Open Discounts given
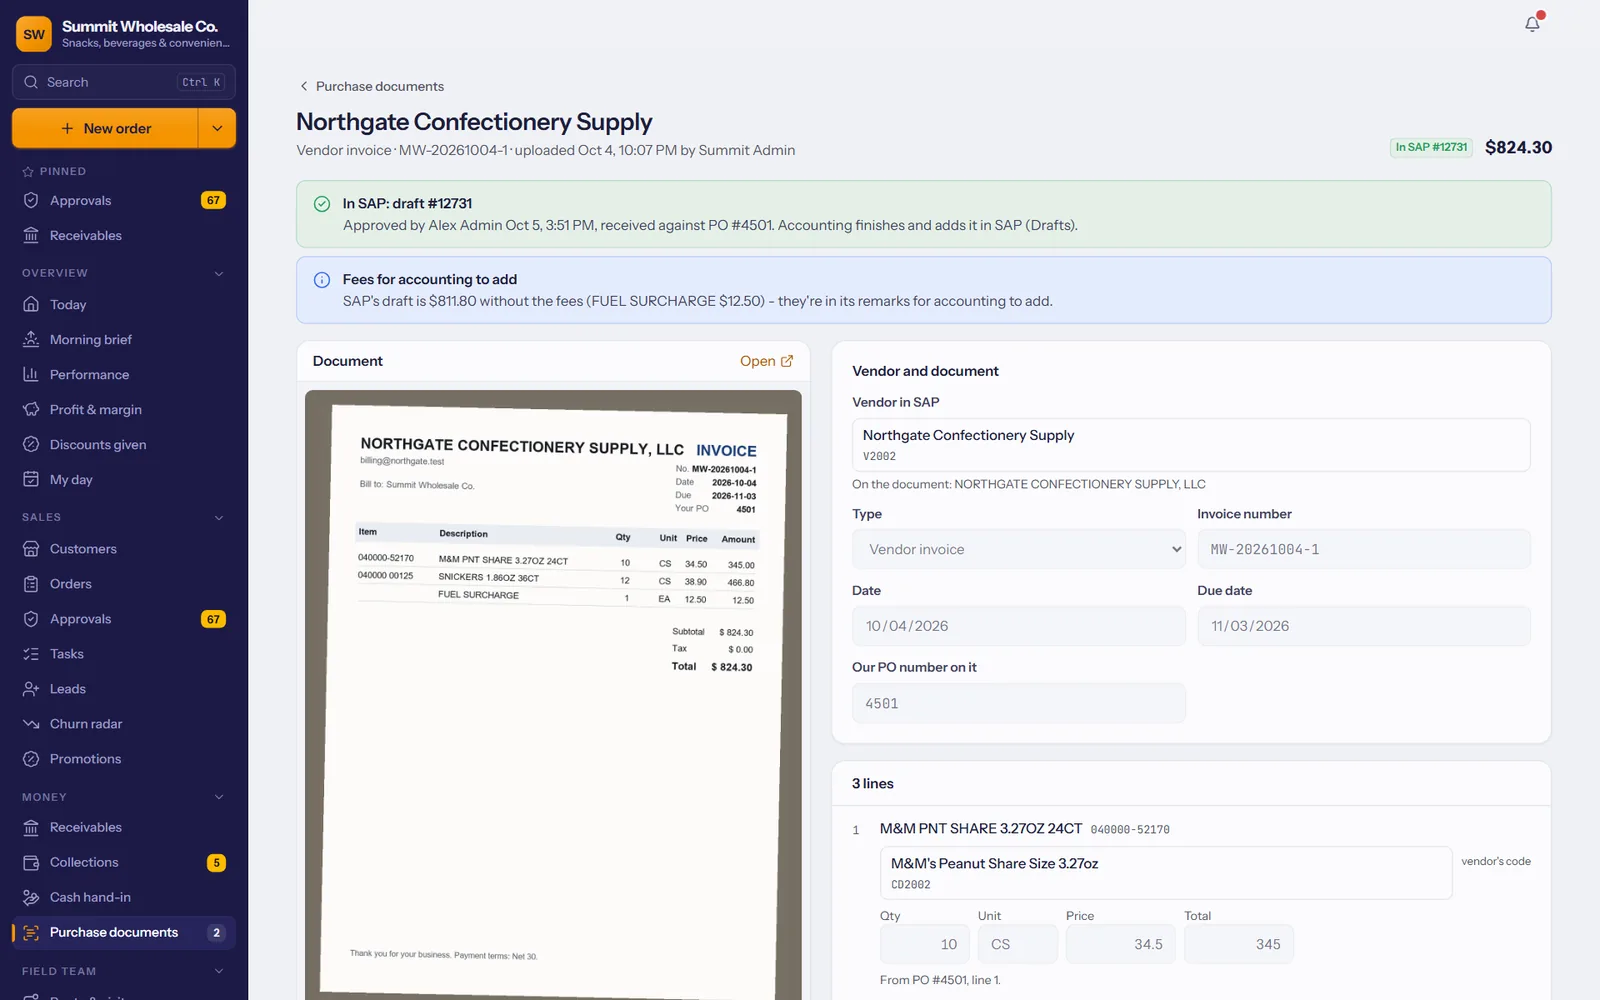The width and height of the screenshot is (1600, 1000). [124, 444]
